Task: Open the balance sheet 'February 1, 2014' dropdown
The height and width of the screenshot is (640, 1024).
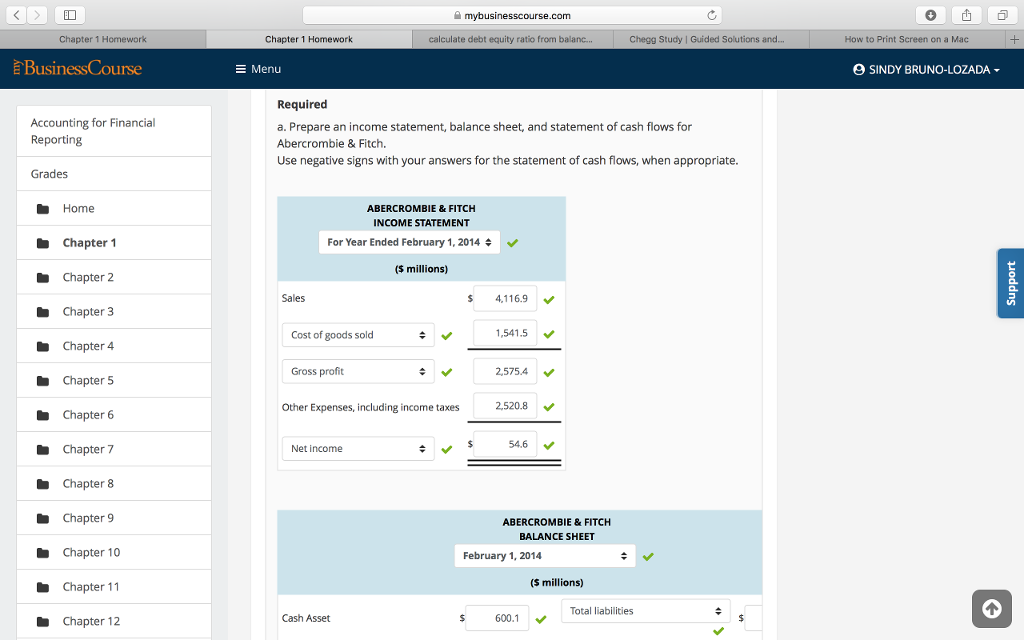Action: (545, 556)
